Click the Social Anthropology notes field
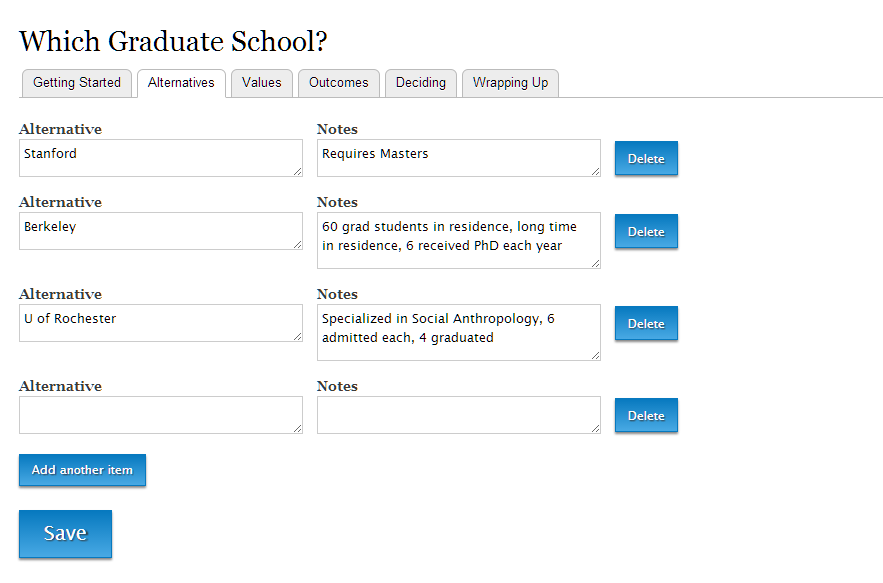883x583 pixels. [x=459, y=332]
